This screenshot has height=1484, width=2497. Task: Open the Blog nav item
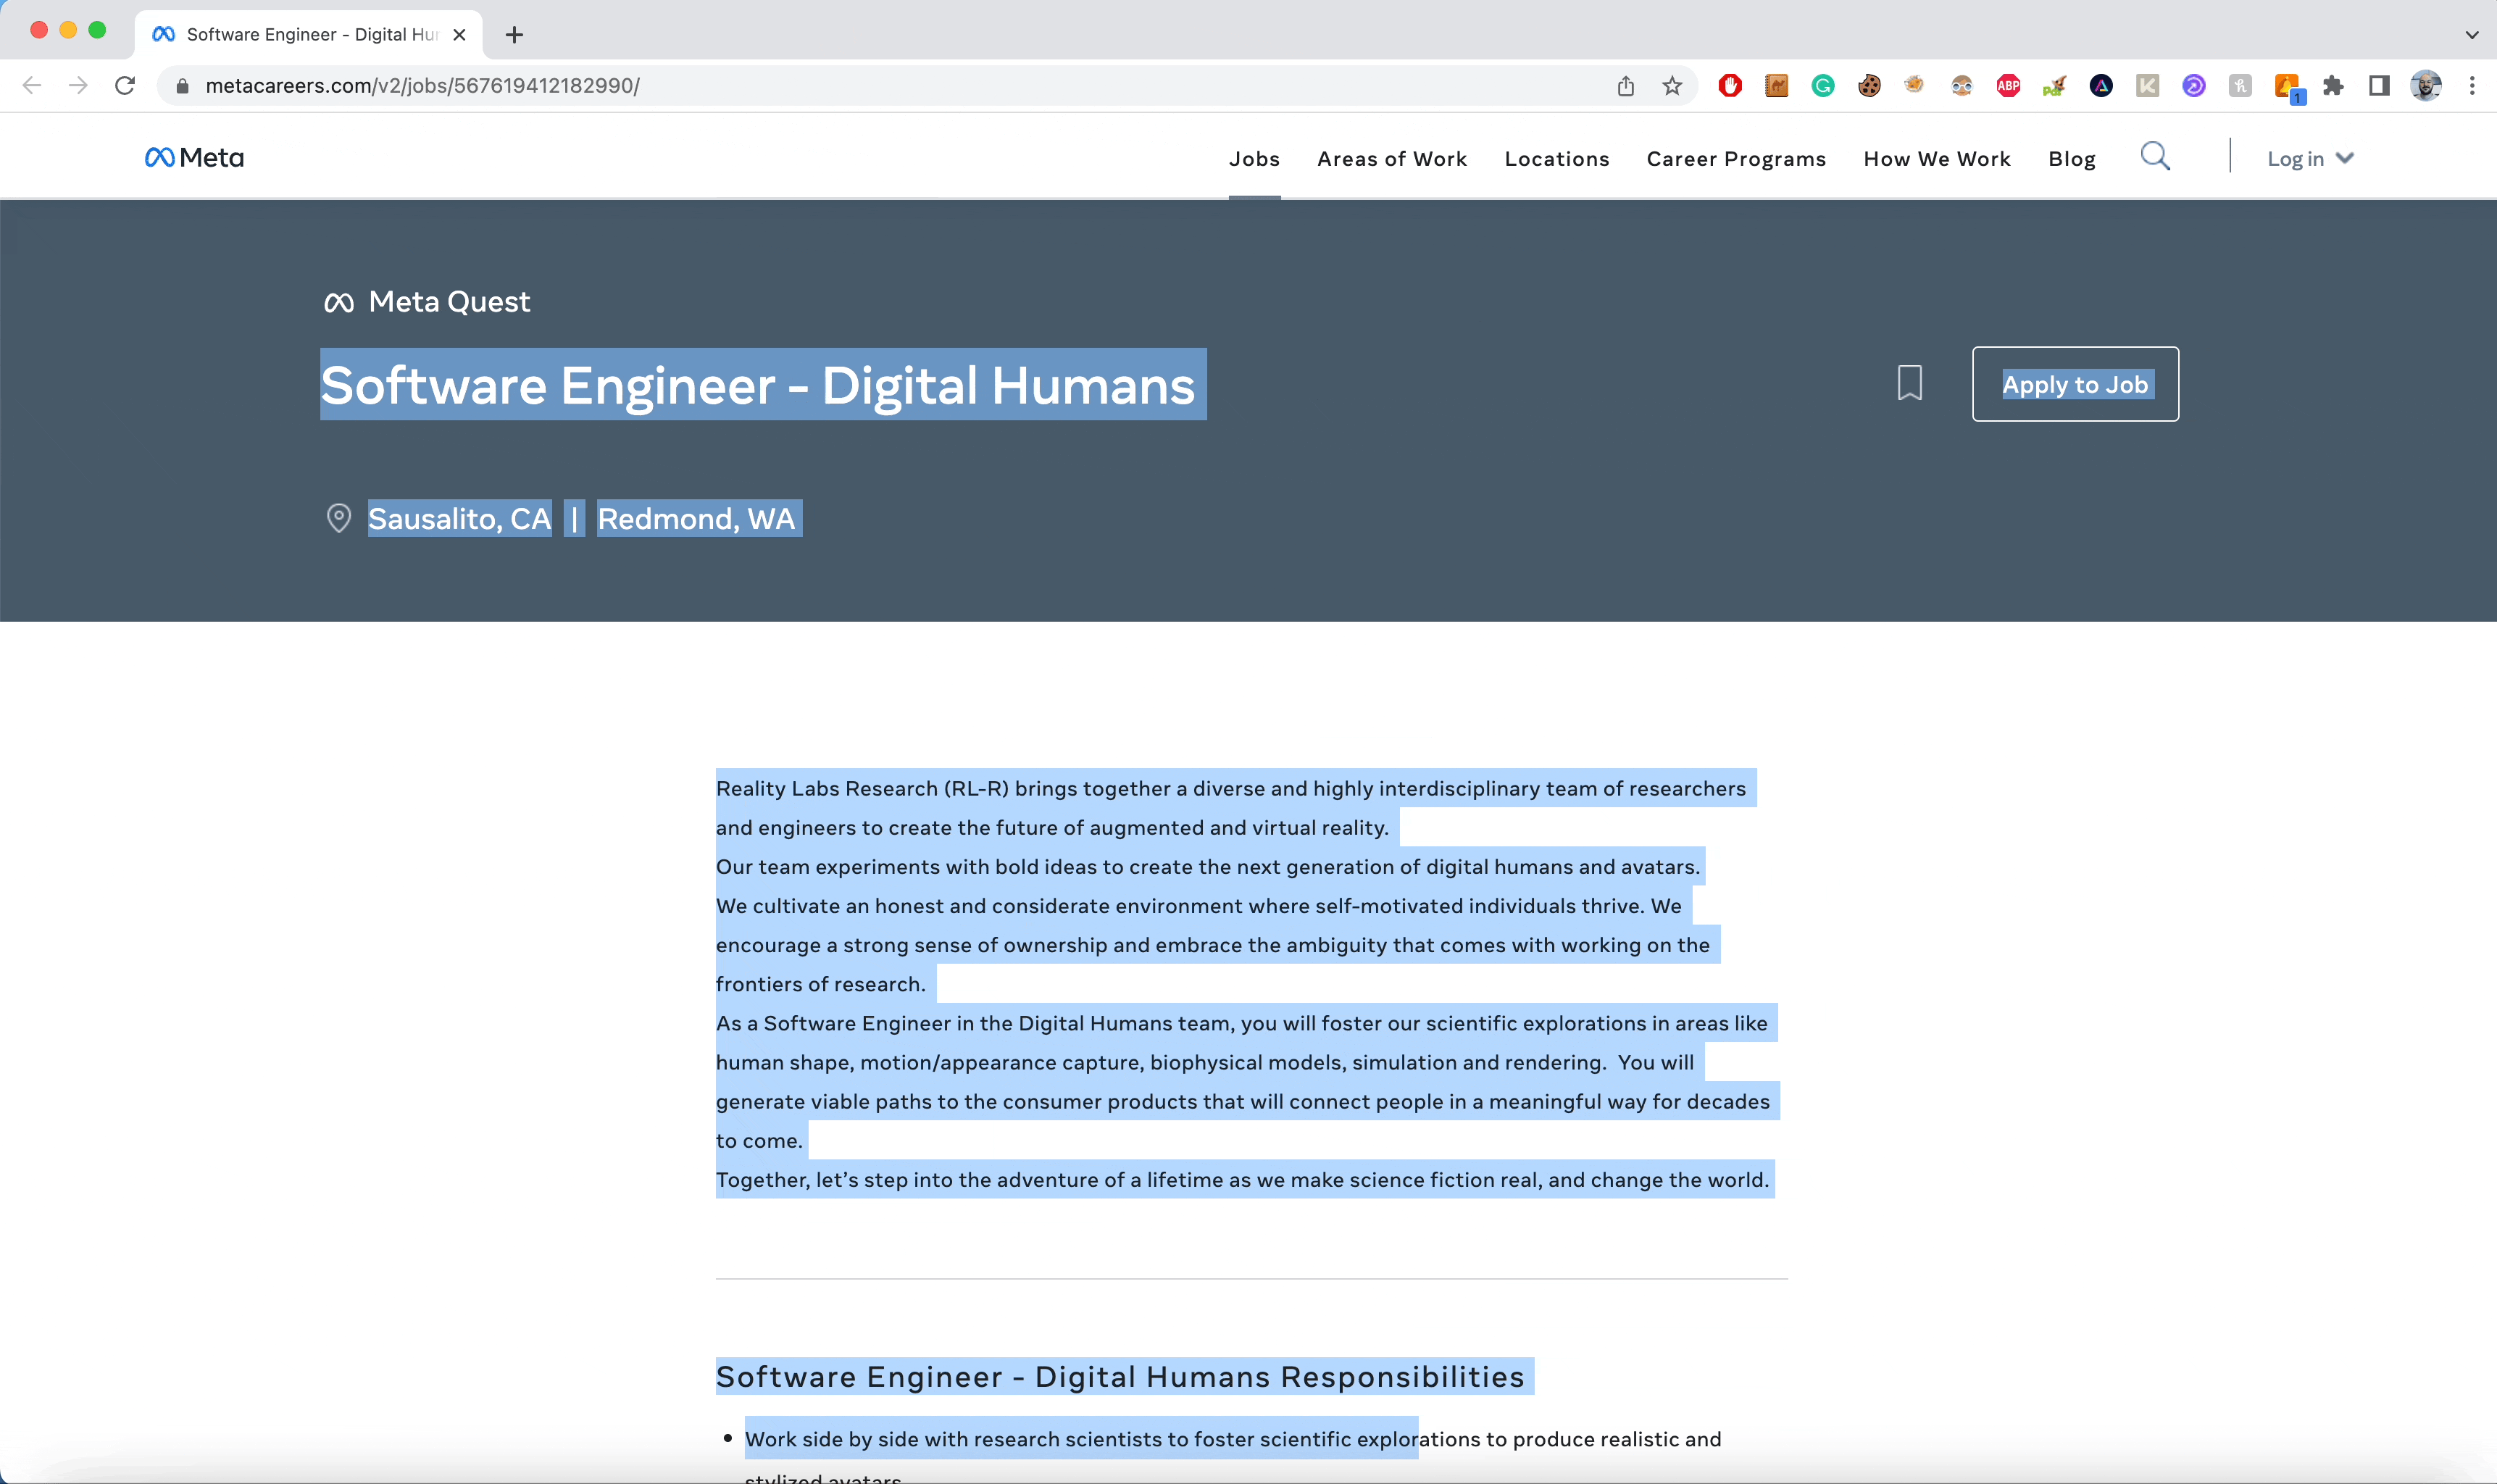pos(2072,159)
